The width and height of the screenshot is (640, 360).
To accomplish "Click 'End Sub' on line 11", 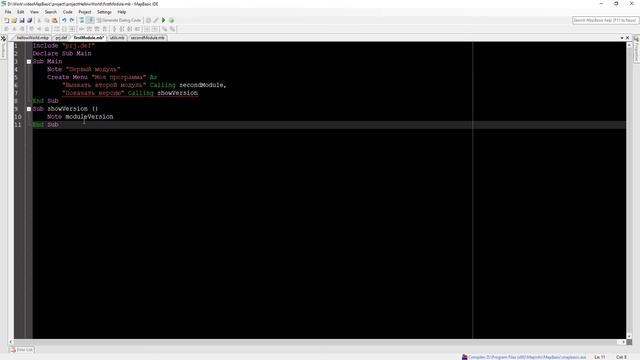I will coord(46,124).
